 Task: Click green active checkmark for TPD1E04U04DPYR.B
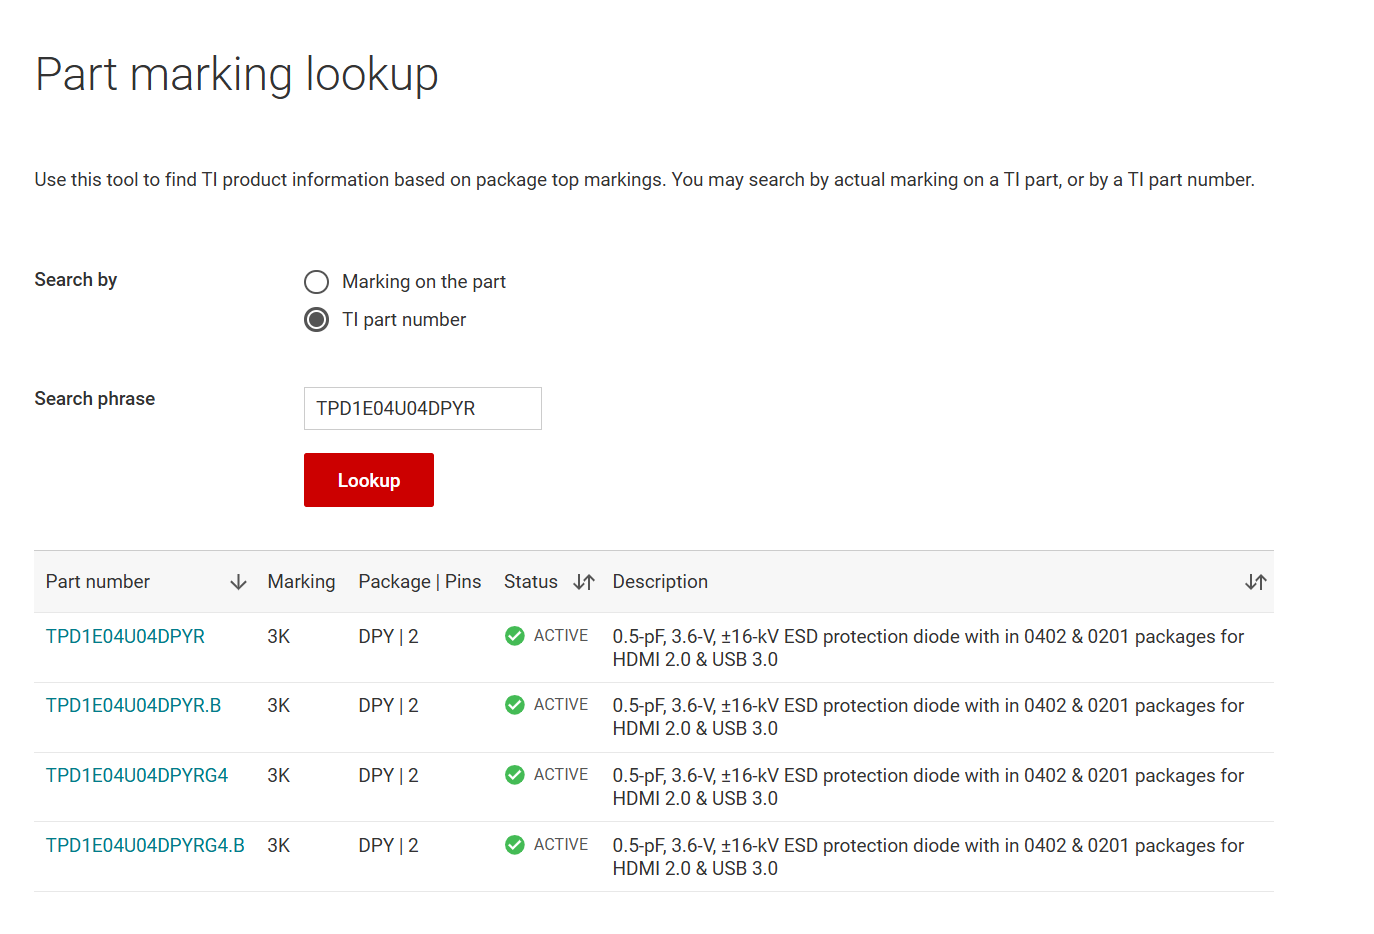pyautogui.click(x=515, y=705)
